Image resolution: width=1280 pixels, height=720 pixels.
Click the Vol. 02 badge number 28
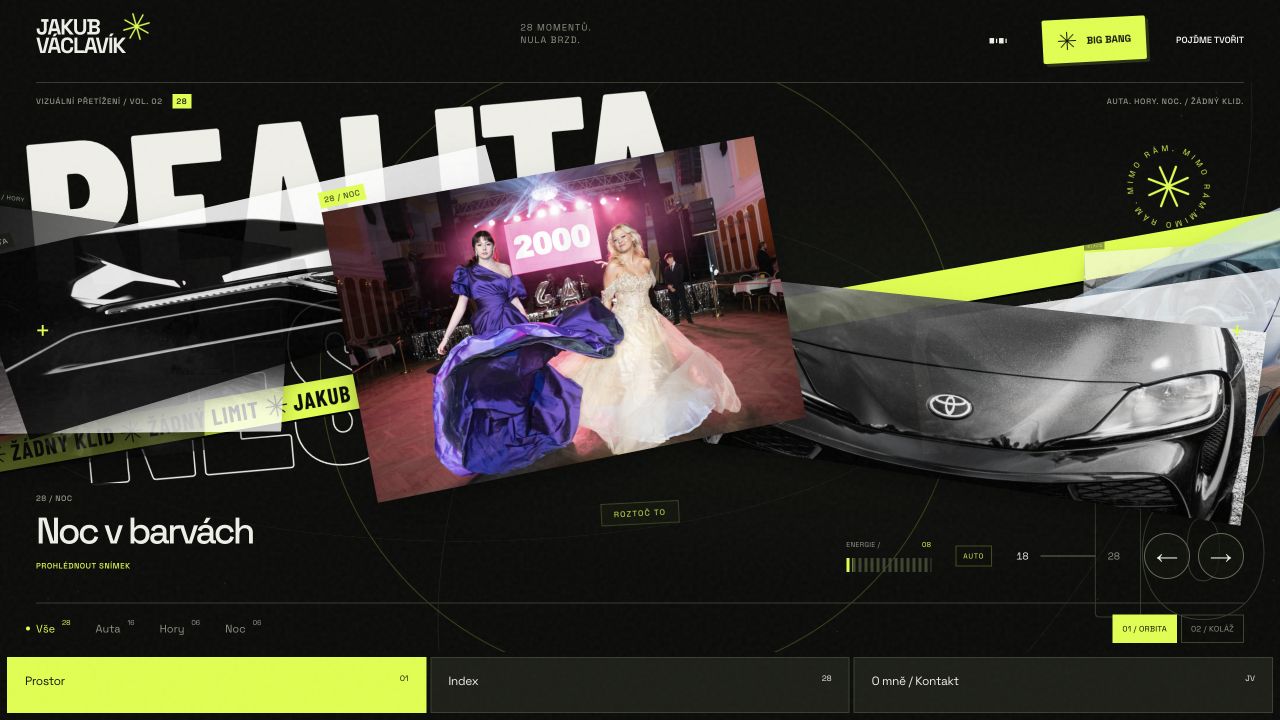tap(181, 101)
